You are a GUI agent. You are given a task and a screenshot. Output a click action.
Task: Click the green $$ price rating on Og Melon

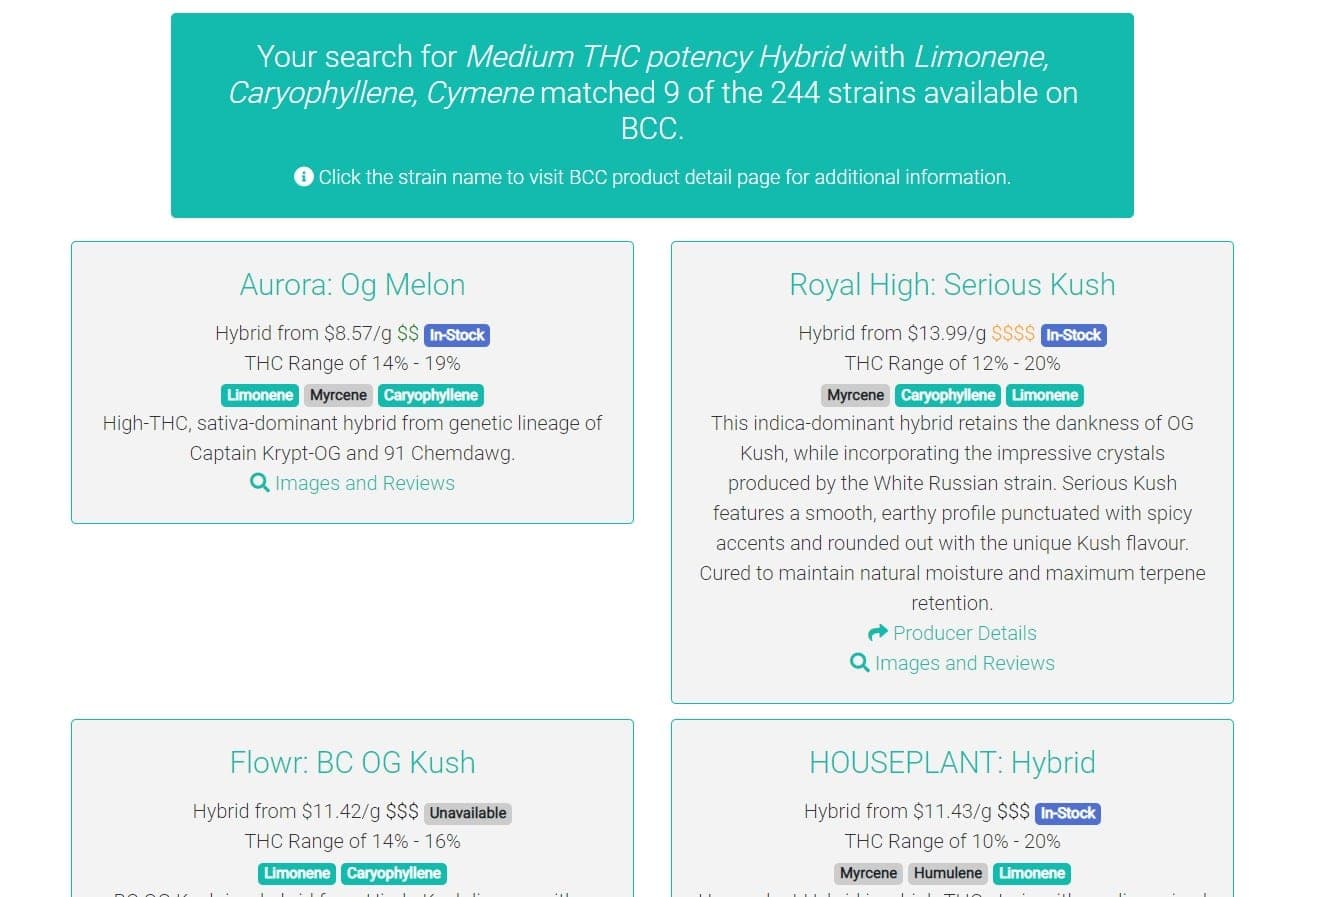click(x=408, y=334)
